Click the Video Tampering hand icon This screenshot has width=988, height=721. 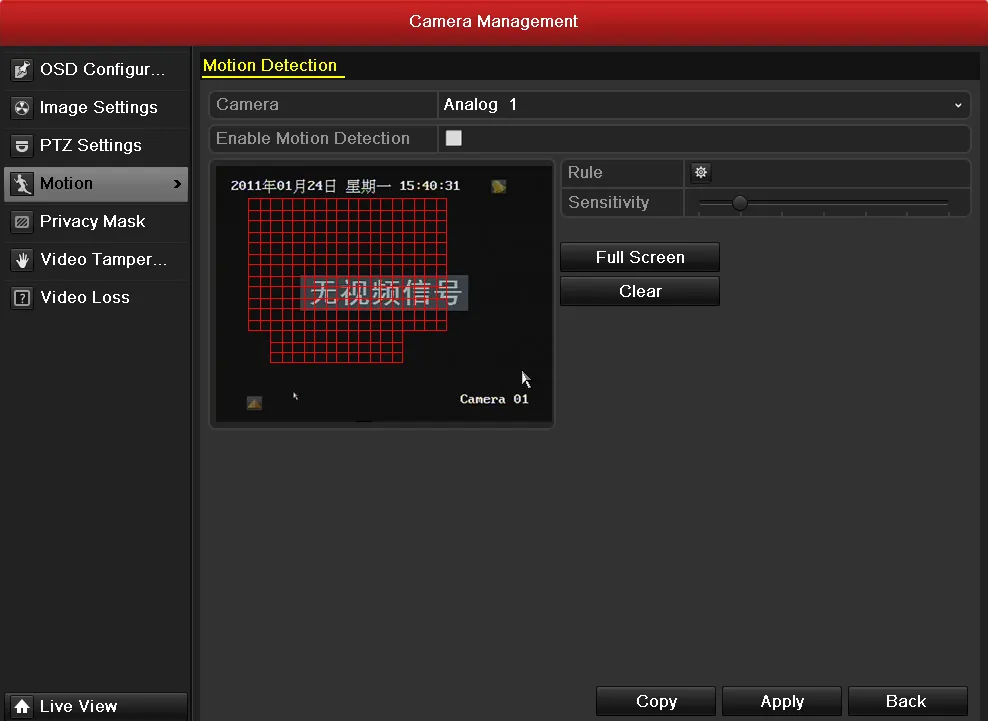pos(22,260)
